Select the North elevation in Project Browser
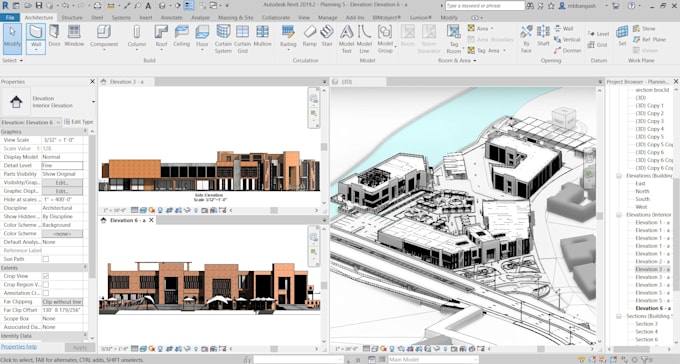Viewport: 680px width, 364px height. click(x=642, y=191)
